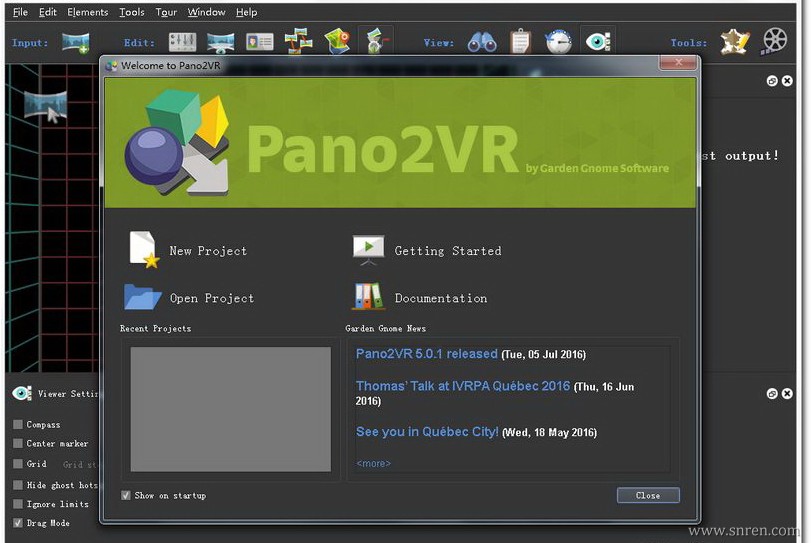This screenshot has width=811, height=543.
Task: Open the clipboard List View icon
Action: (x=521, y=42)
